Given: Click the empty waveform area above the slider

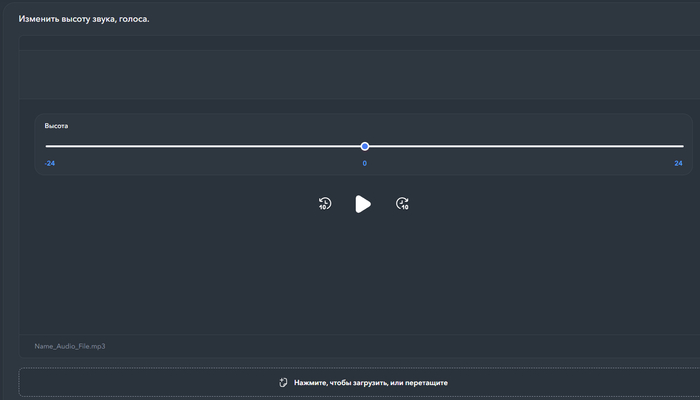Looking at the screenshot, I should click(360, 75).
